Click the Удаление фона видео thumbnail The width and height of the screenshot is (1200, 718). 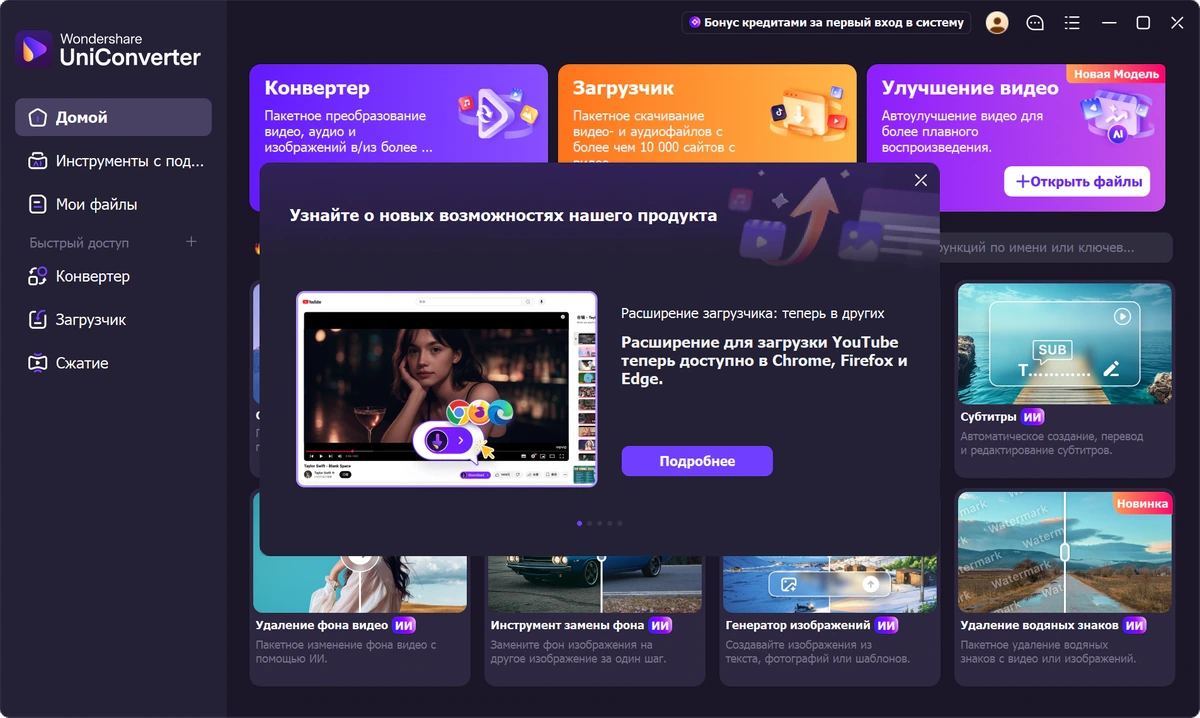tap(360, 585)
